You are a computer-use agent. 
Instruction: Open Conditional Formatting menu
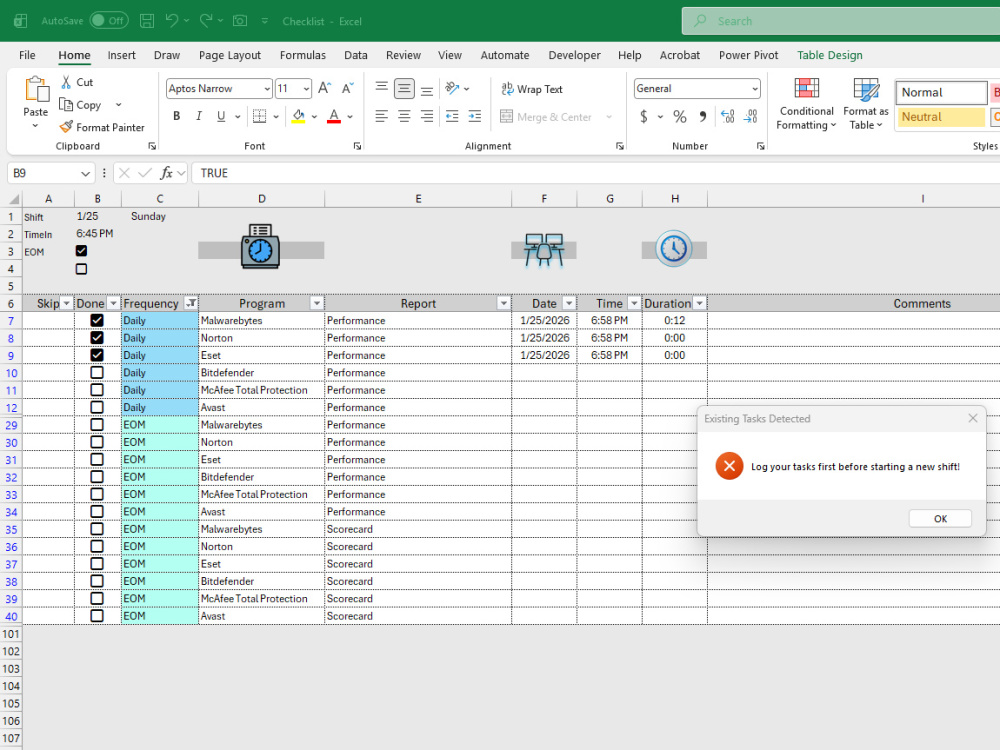806,104
